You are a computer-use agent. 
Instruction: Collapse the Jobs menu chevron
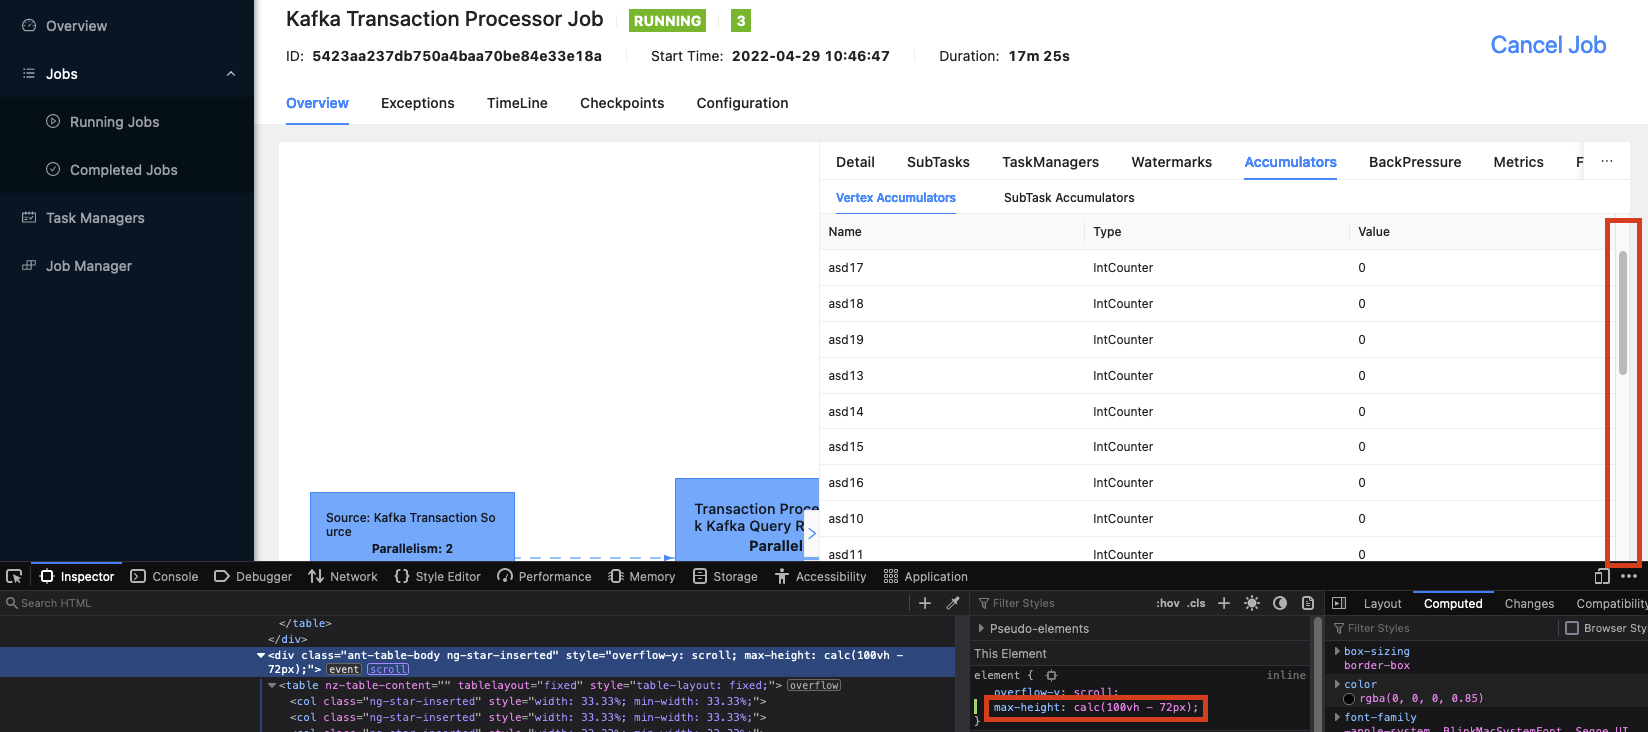click(x=231, y=74)
